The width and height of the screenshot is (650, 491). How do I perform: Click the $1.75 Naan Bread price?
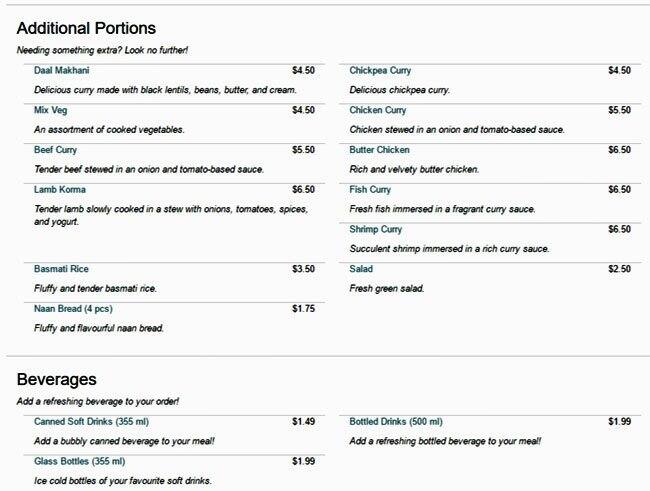tap(303, 309)
